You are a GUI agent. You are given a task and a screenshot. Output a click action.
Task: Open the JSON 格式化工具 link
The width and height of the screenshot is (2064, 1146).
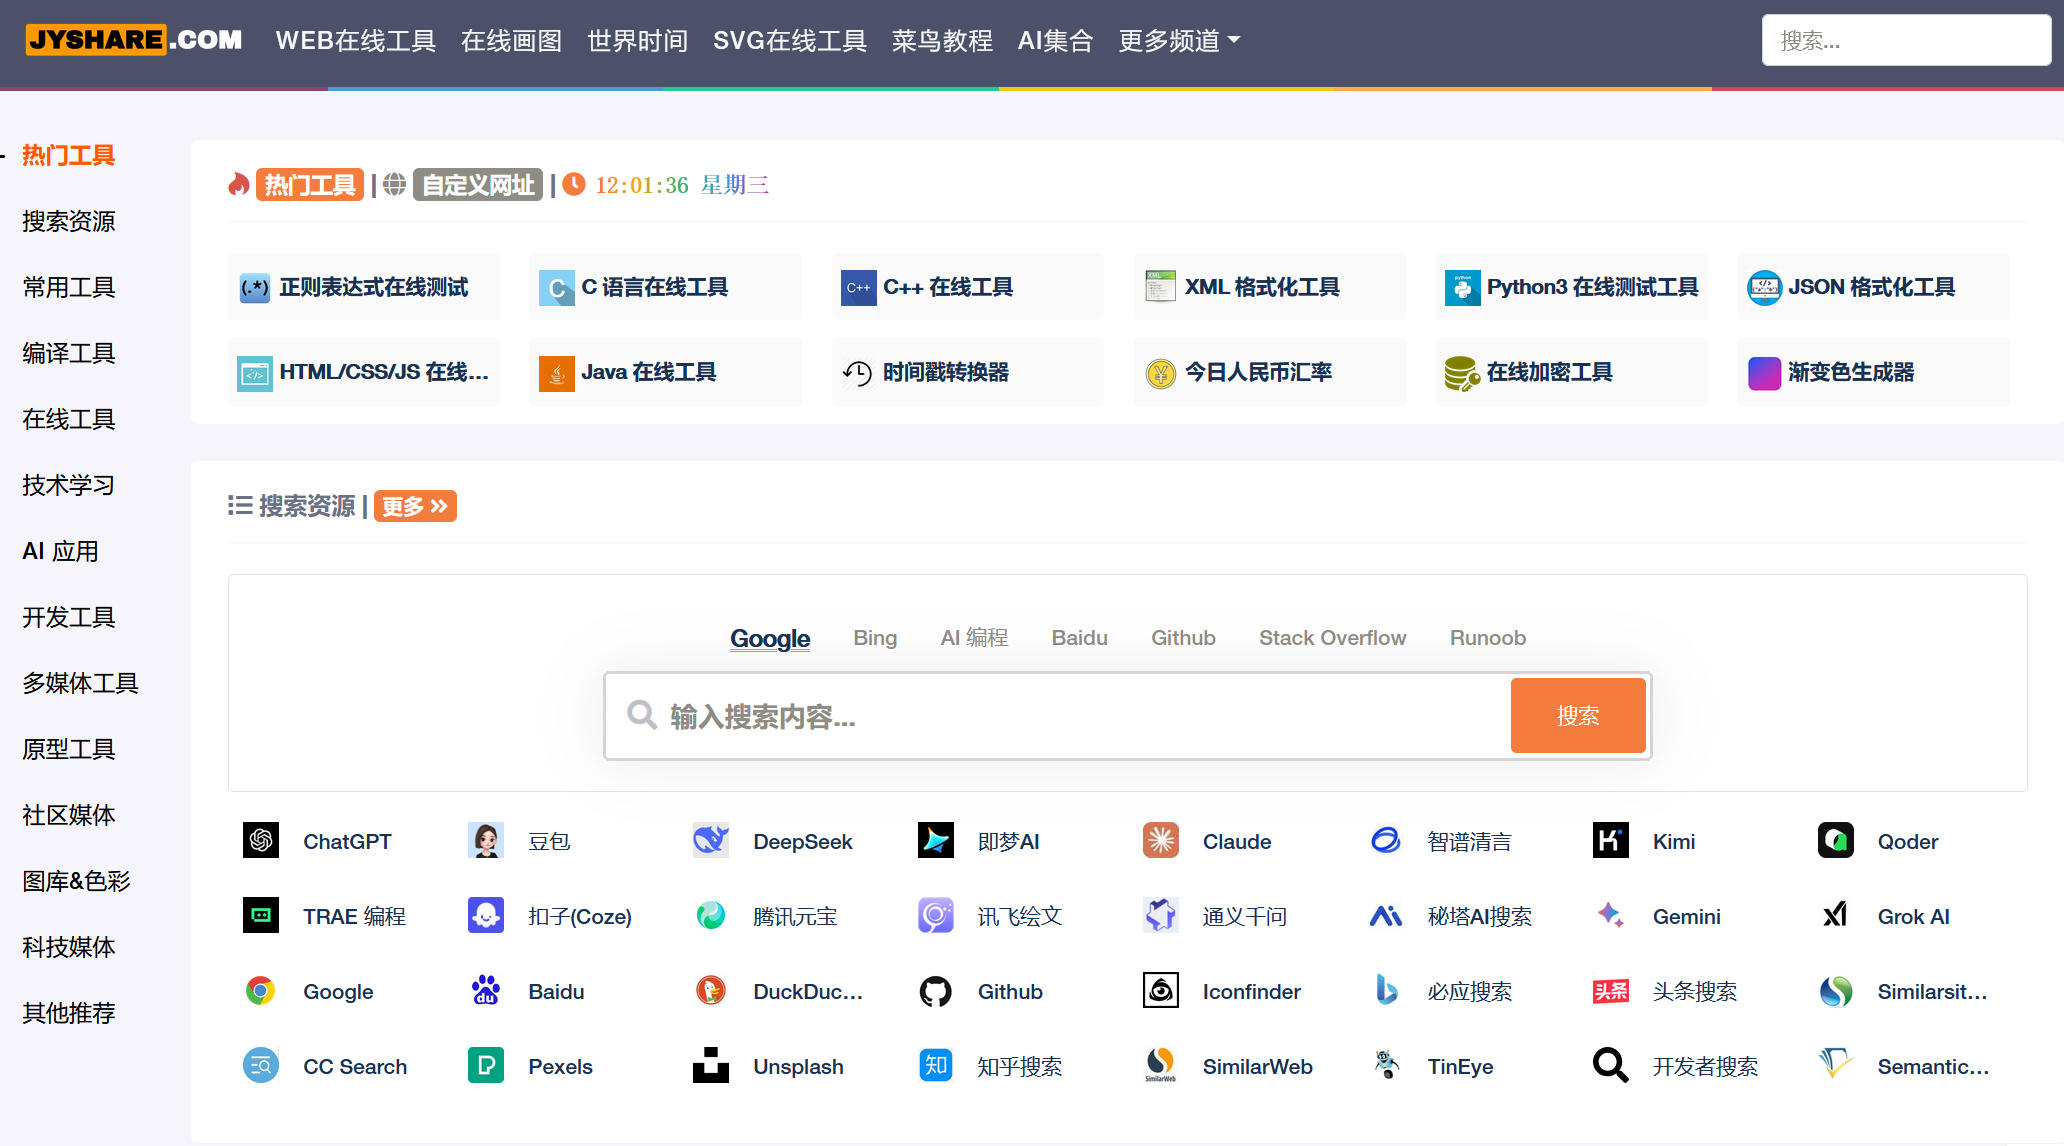tap(1871, 287)
